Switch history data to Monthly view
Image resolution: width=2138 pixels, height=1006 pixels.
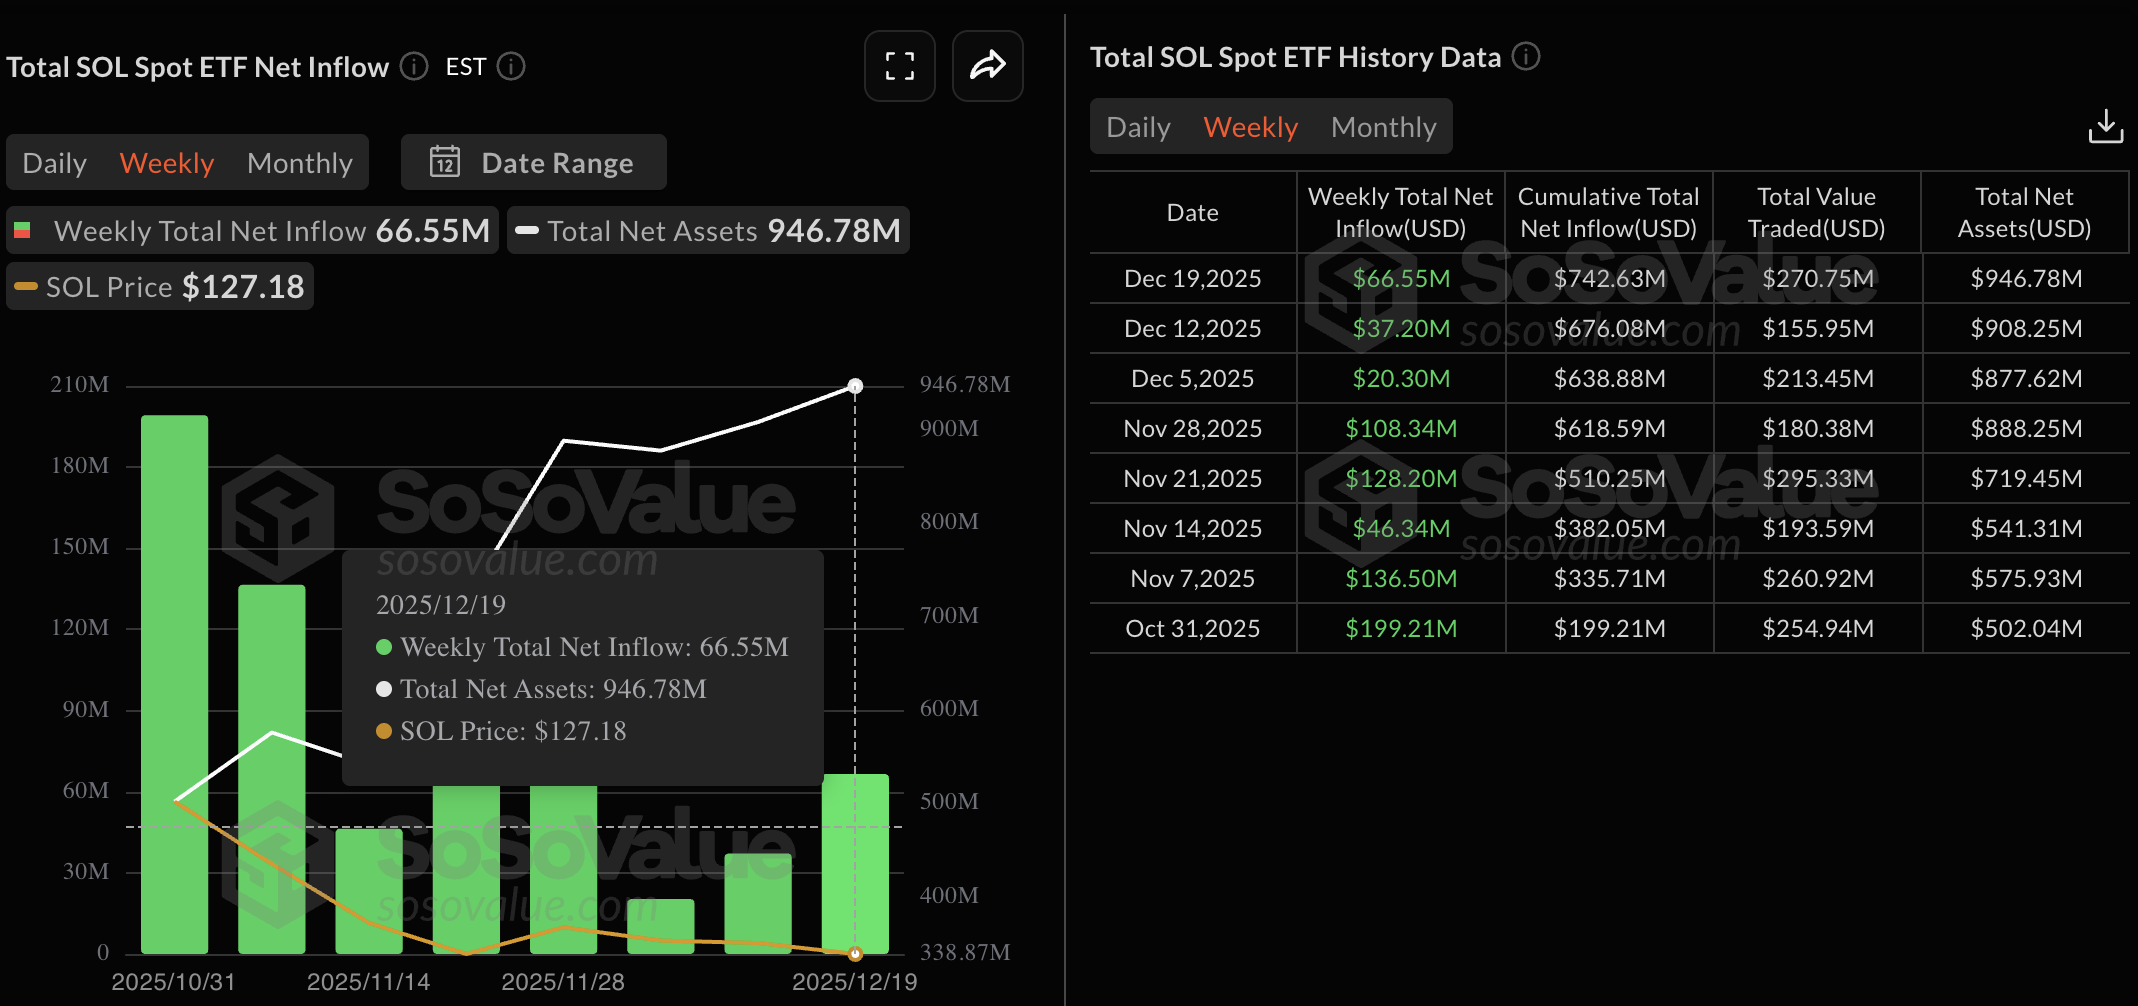coord(1383,126)
